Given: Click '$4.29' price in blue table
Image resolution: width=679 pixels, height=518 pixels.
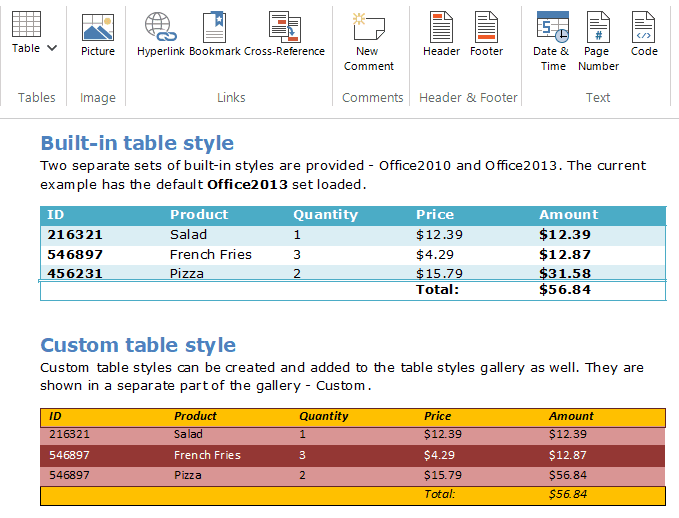Looking at the screenshot, I should pyautogui.click(x=435, y=255).
